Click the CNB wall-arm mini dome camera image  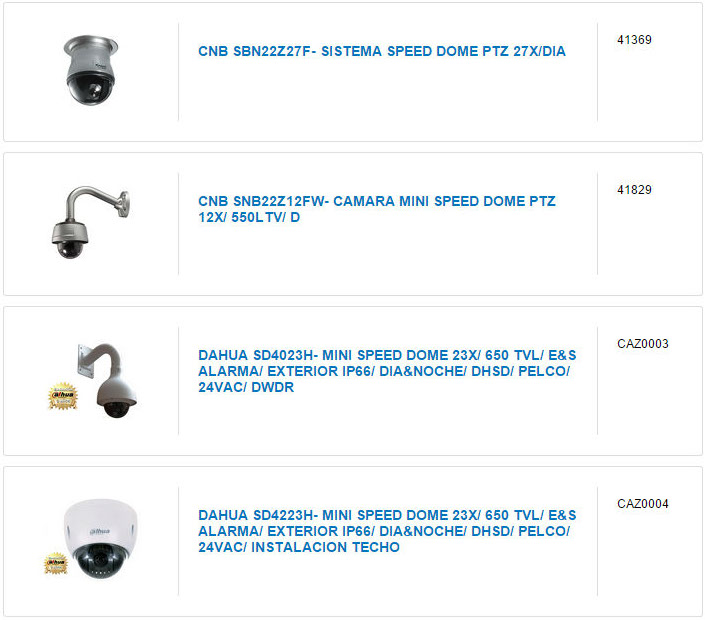[90, 222]
